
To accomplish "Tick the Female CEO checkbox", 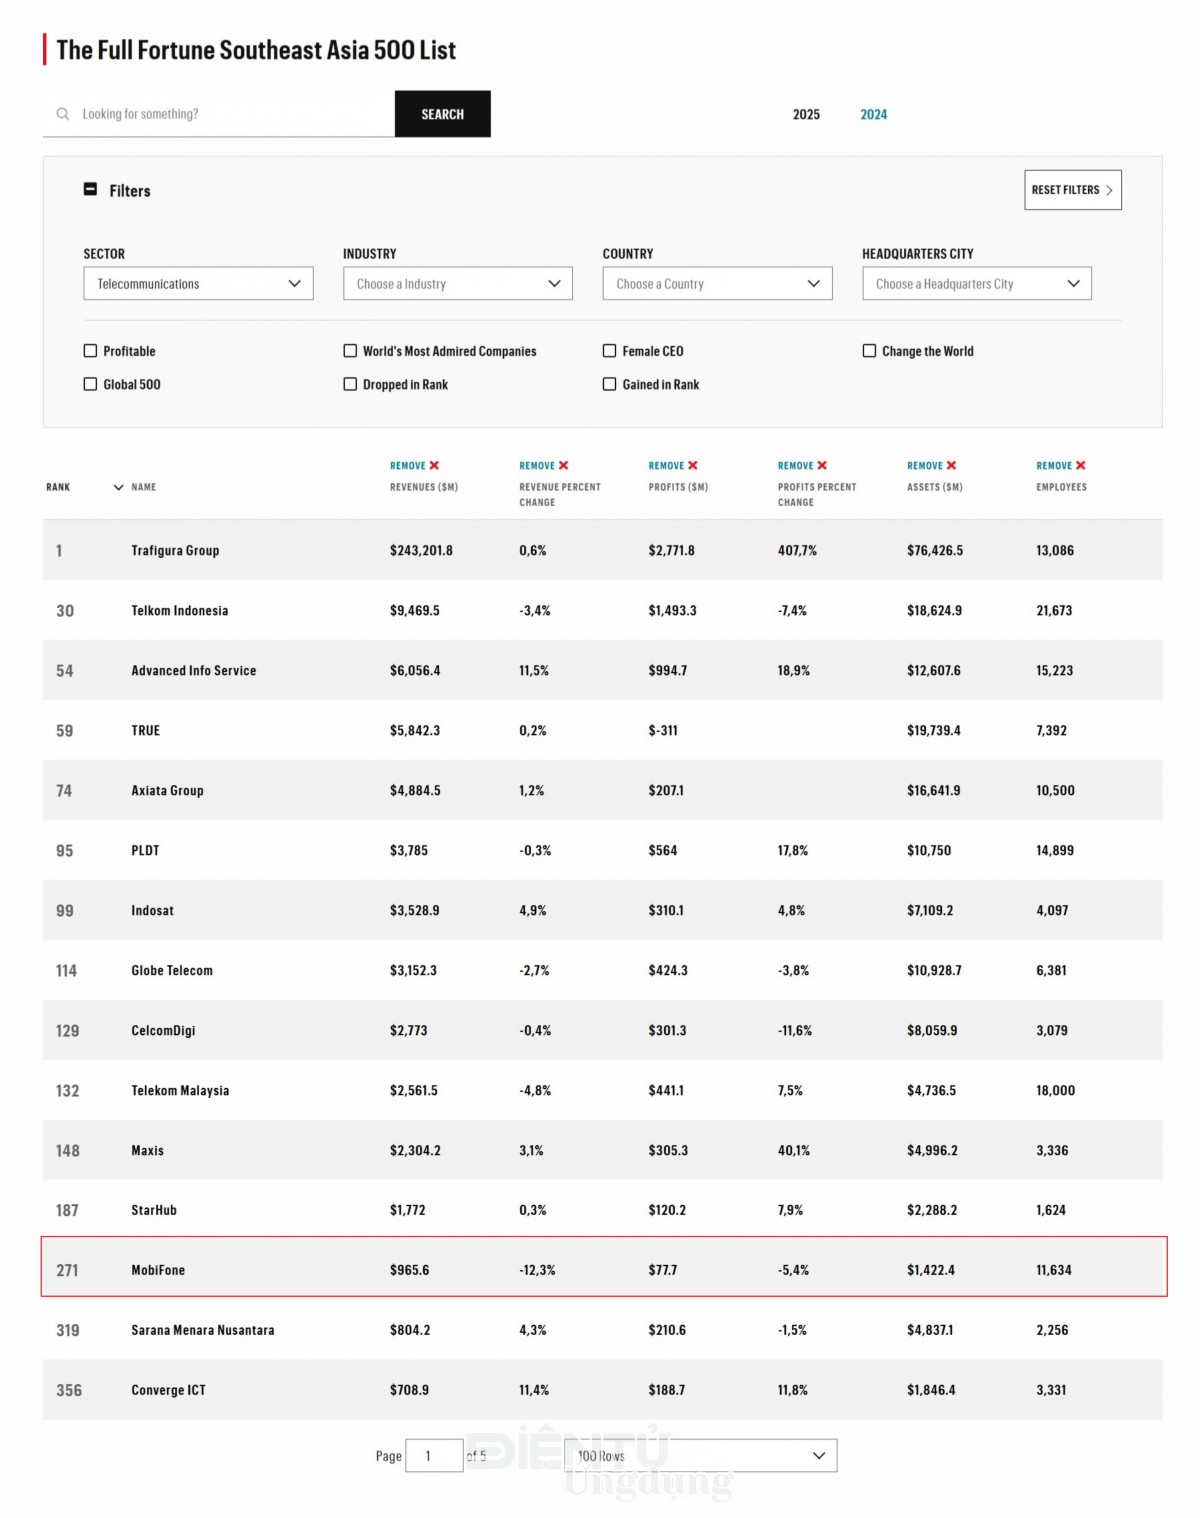I will pos(610,351).
